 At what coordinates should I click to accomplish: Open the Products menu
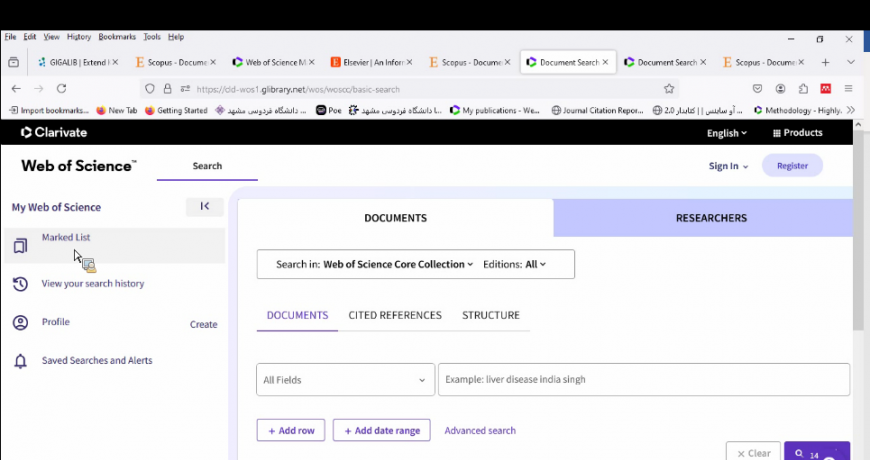click(797, 133)
